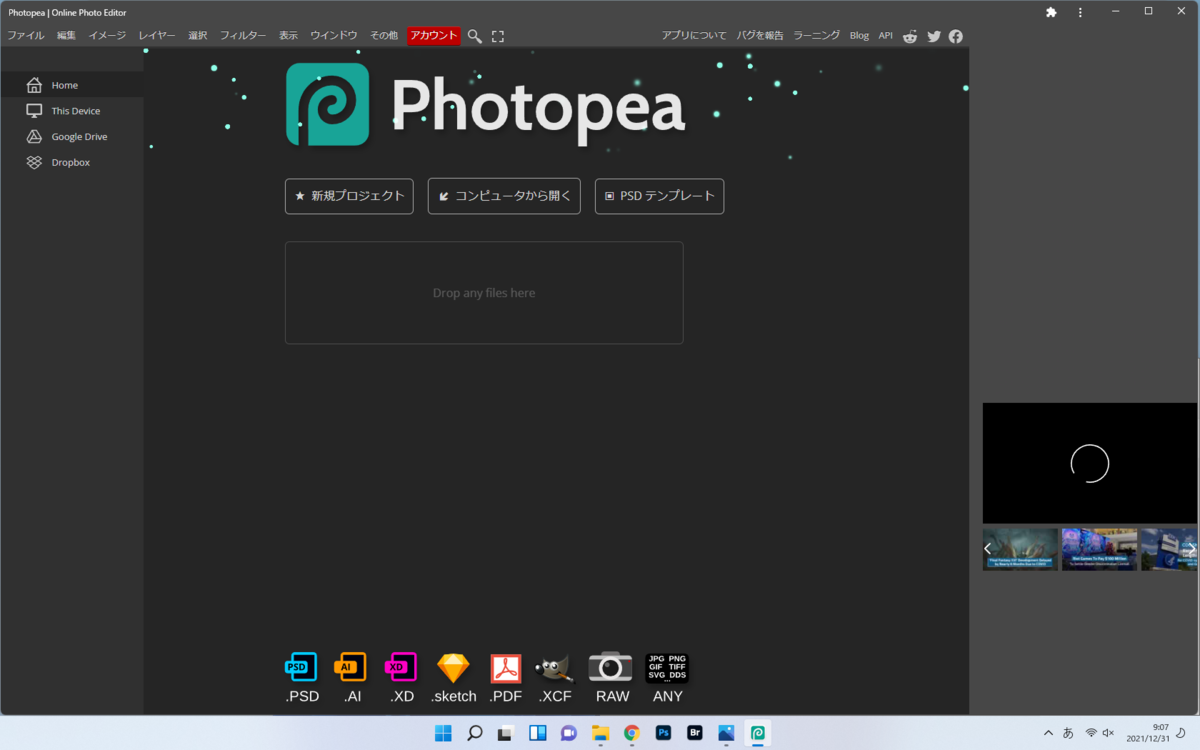Open Adobe Photoshop from the taskbar

click(x=663, y=733)
